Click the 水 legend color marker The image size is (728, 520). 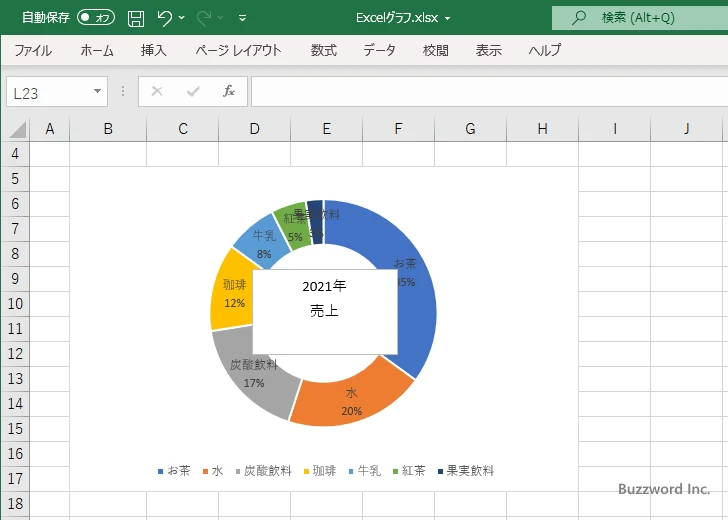pyautogui.click(x=205, y=472)
